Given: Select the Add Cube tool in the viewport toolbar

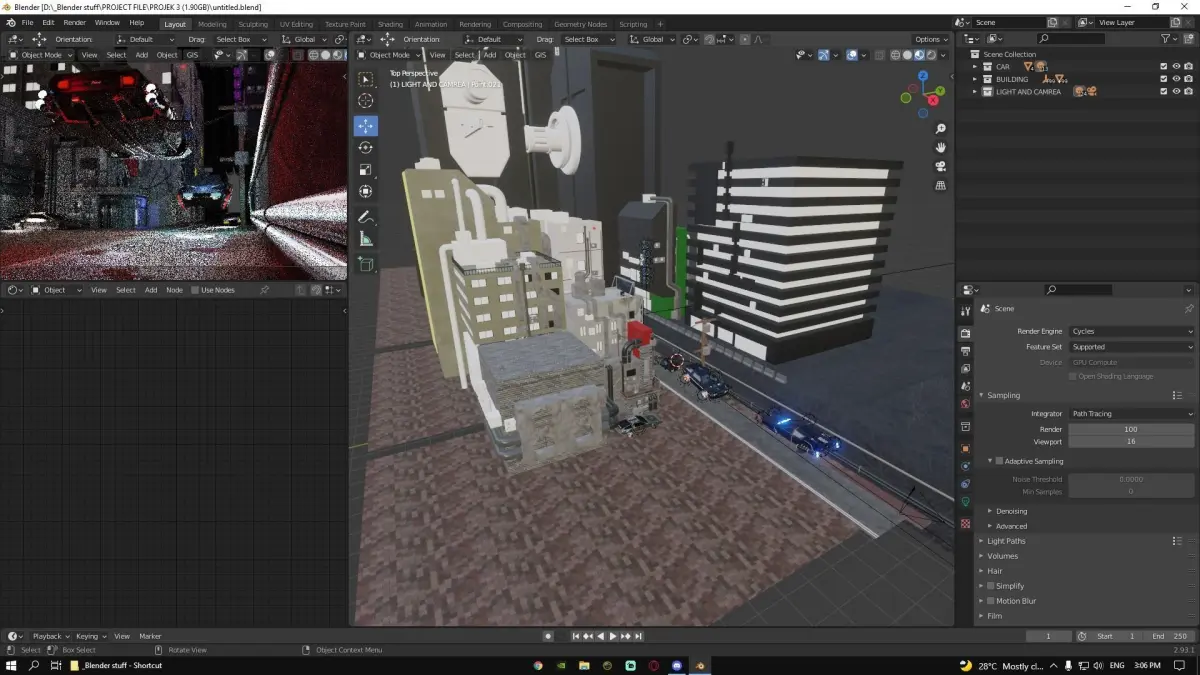Looking at the screenshot, I should [365, 265].
